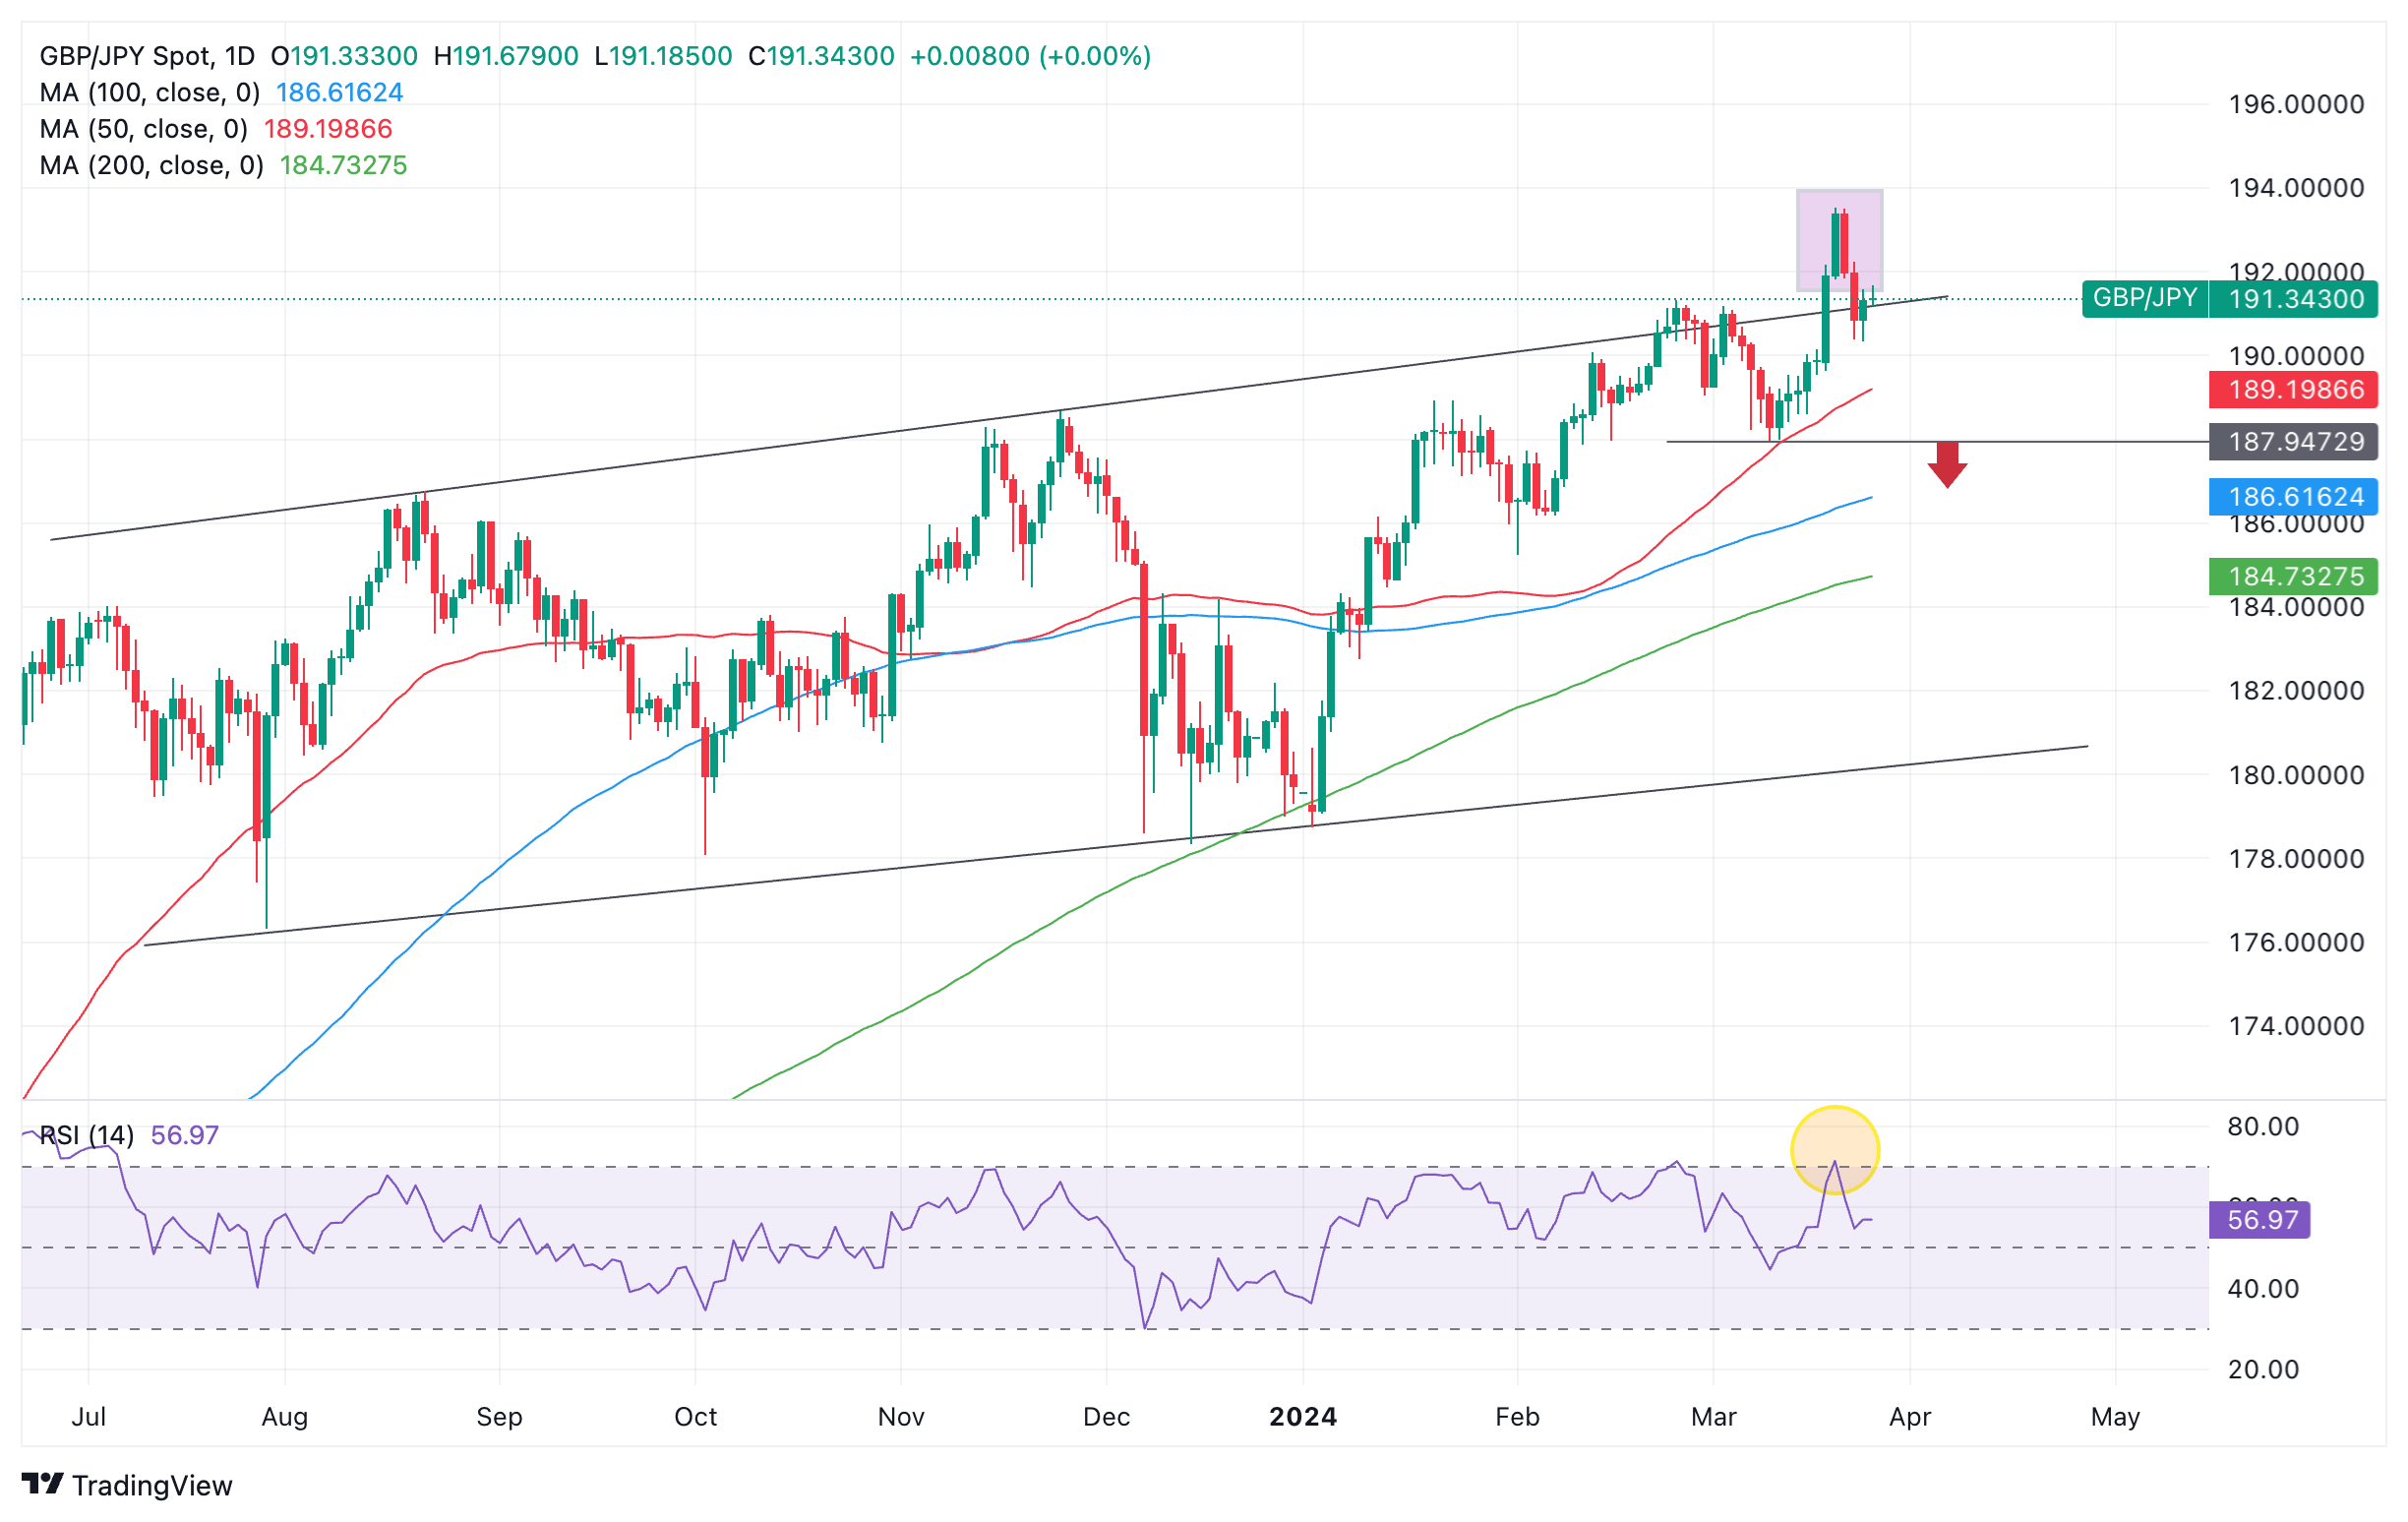Click the red 189.19866 price label
The height and width of the screenshot is (1522, 2408).
point(2295,389)
